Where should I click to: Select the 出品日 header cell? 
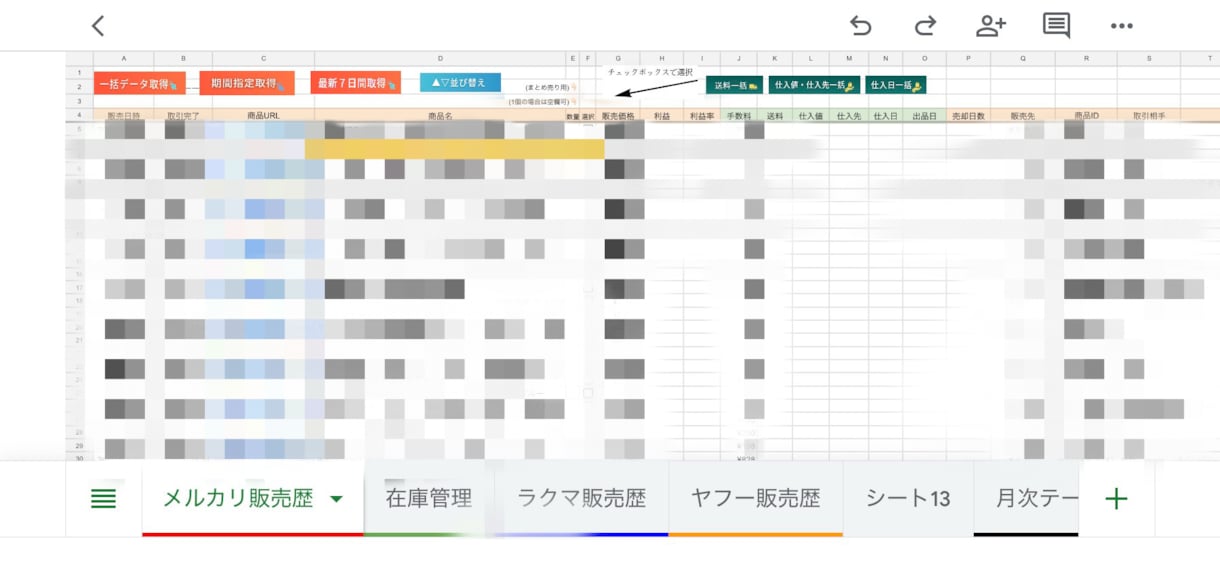[925, 116]
